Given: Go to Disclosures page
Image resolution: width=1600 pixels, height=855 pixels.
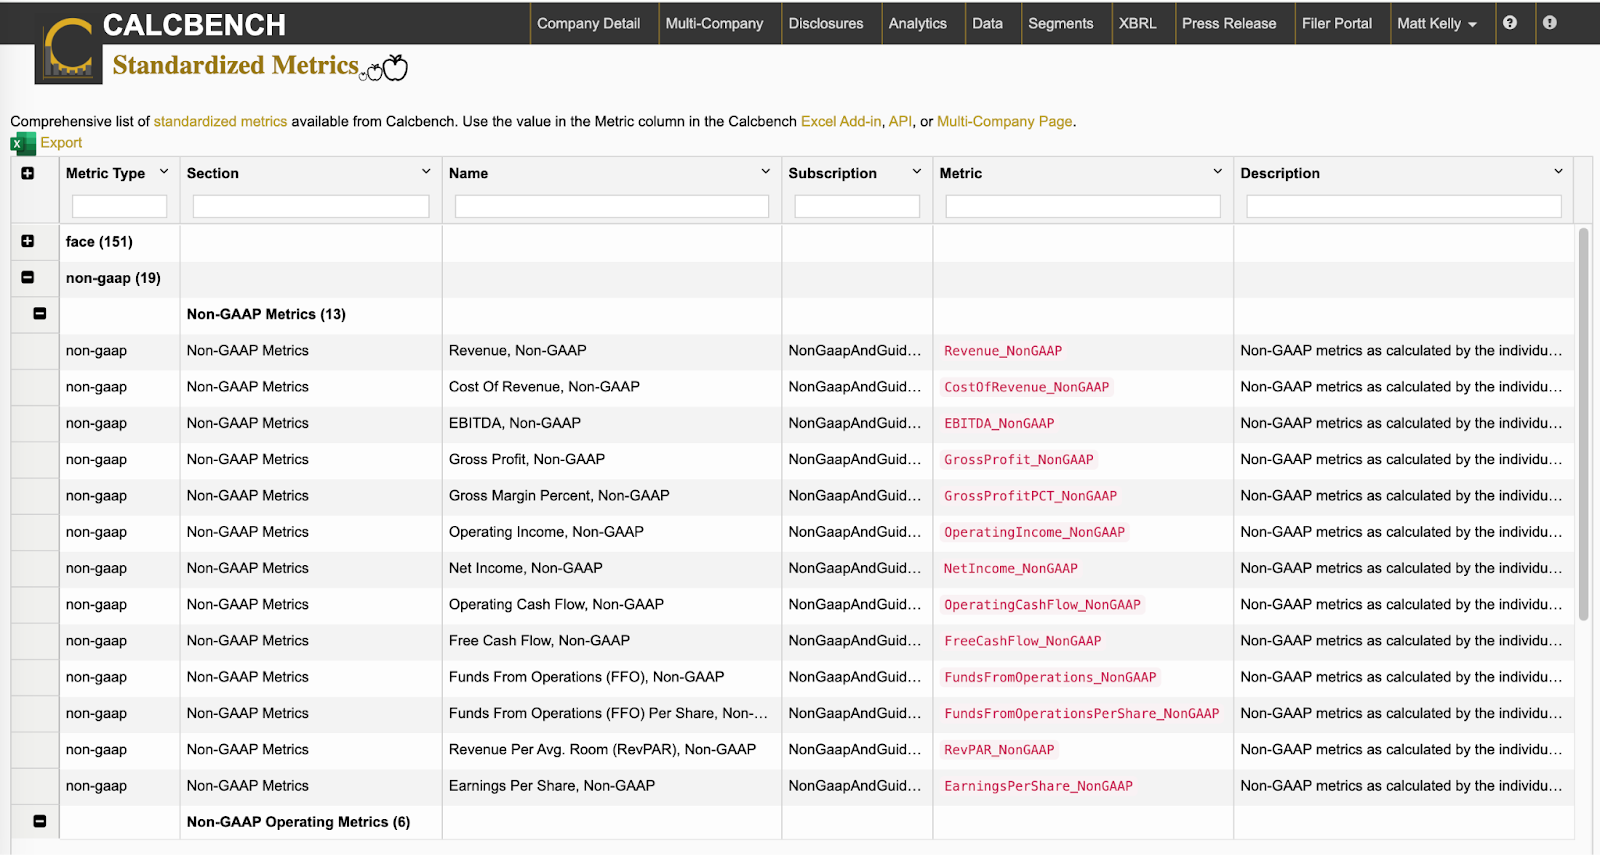Looking at the screenshot, I should [x=826, y=23].
